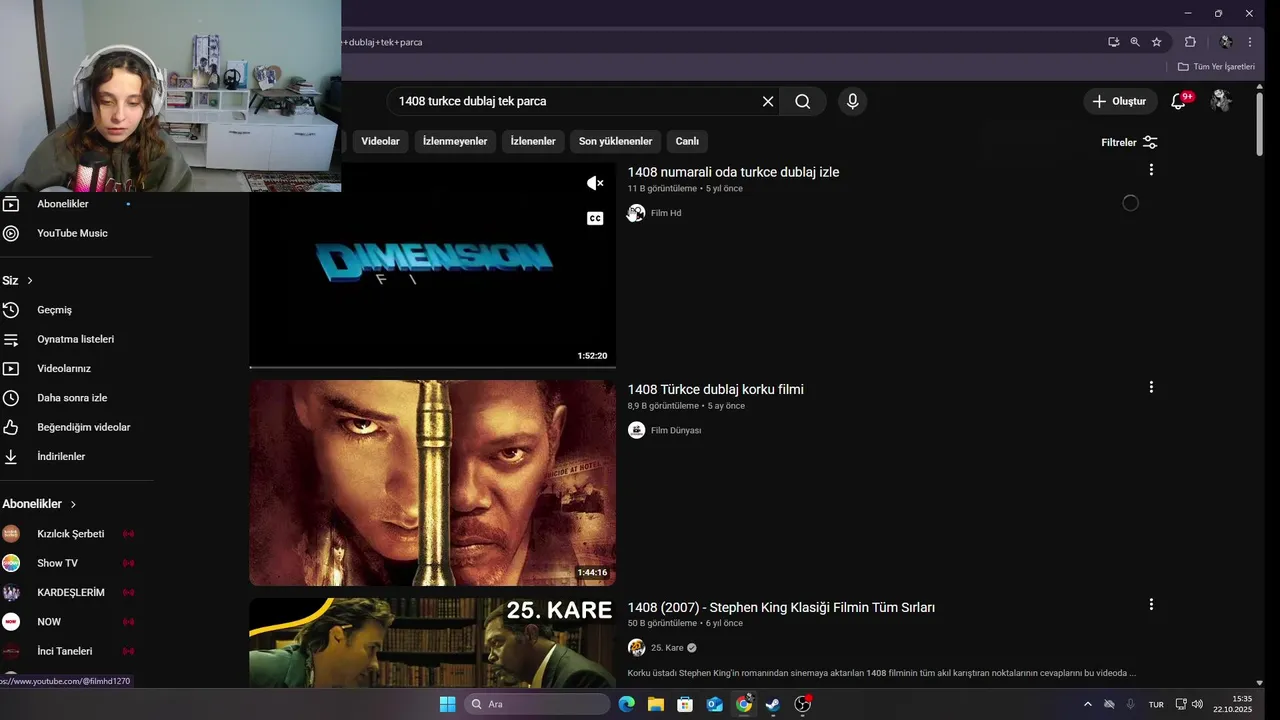Visit the Film Dünyası channel
This screenshot has width=1280, height=720.
(x=676, y=430)
